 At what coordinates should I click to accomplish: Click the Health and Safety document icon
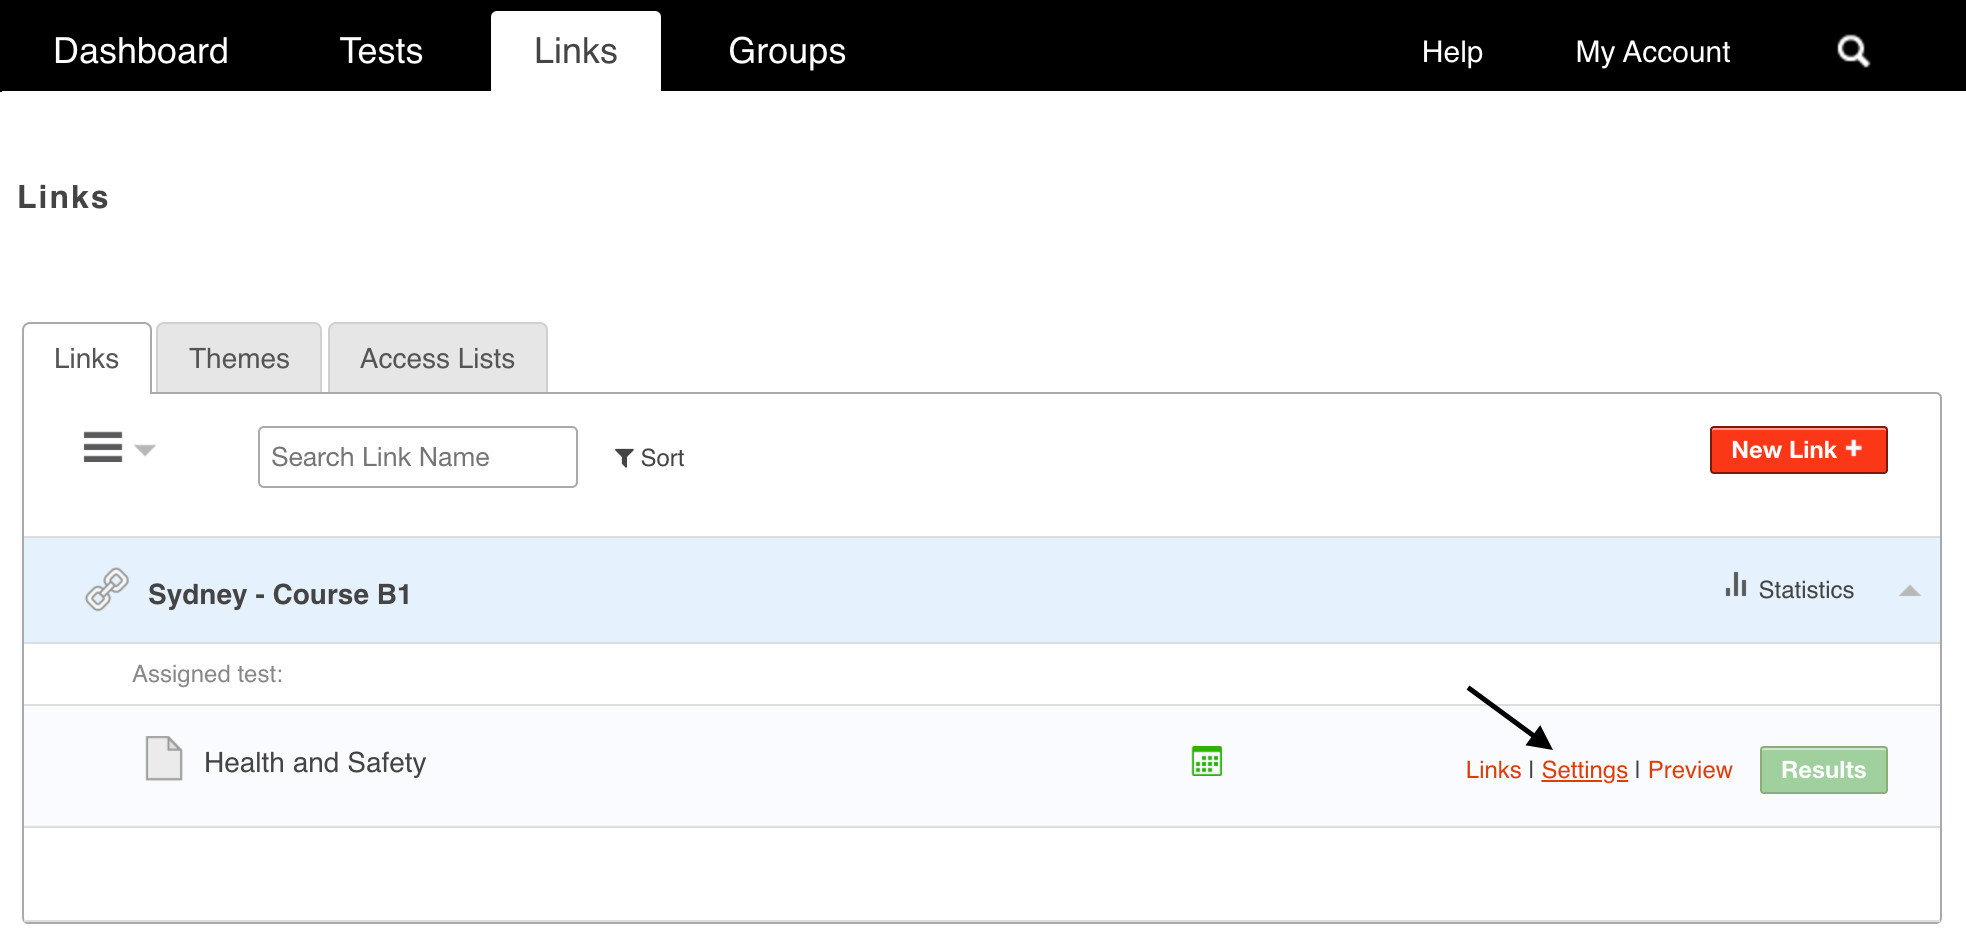pyautogui.click(x=164, y=758)
